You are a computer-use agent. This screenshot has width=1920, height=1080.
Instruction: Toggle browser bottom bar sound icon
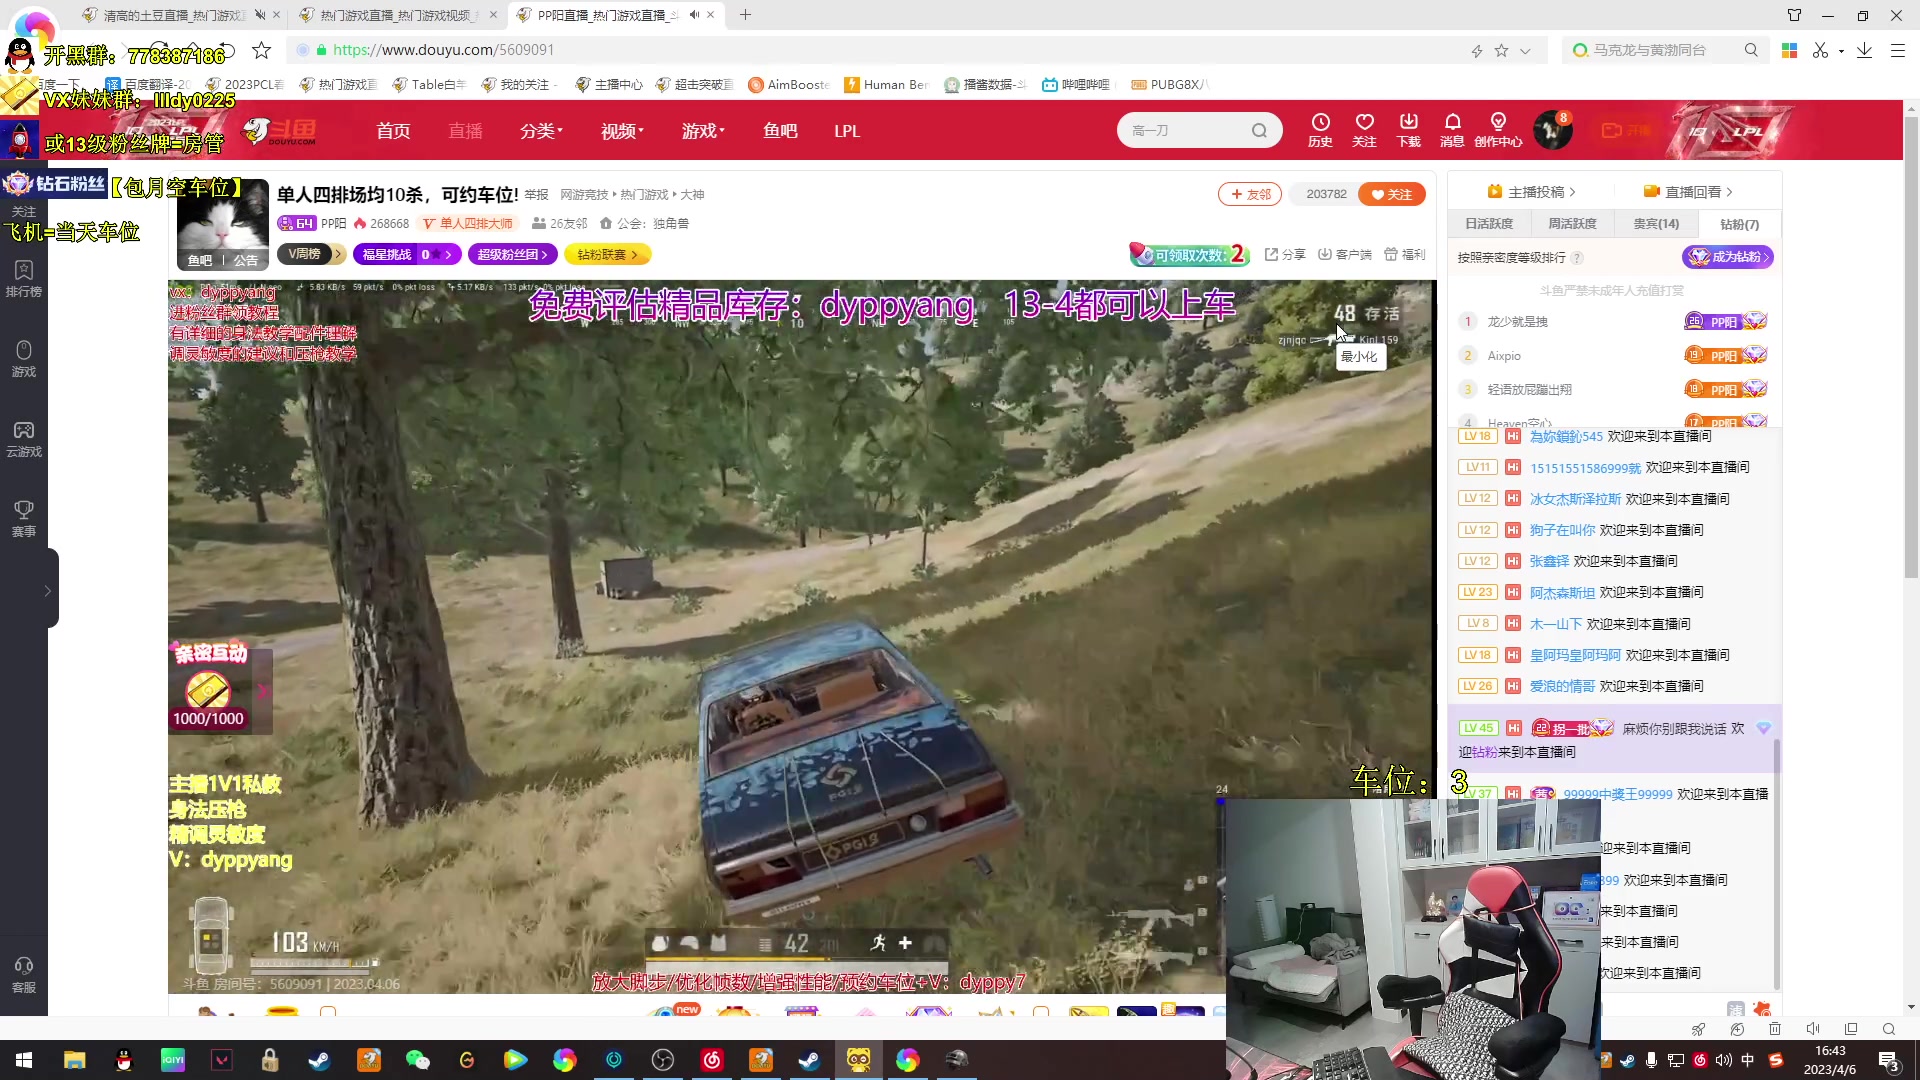1813,1029
